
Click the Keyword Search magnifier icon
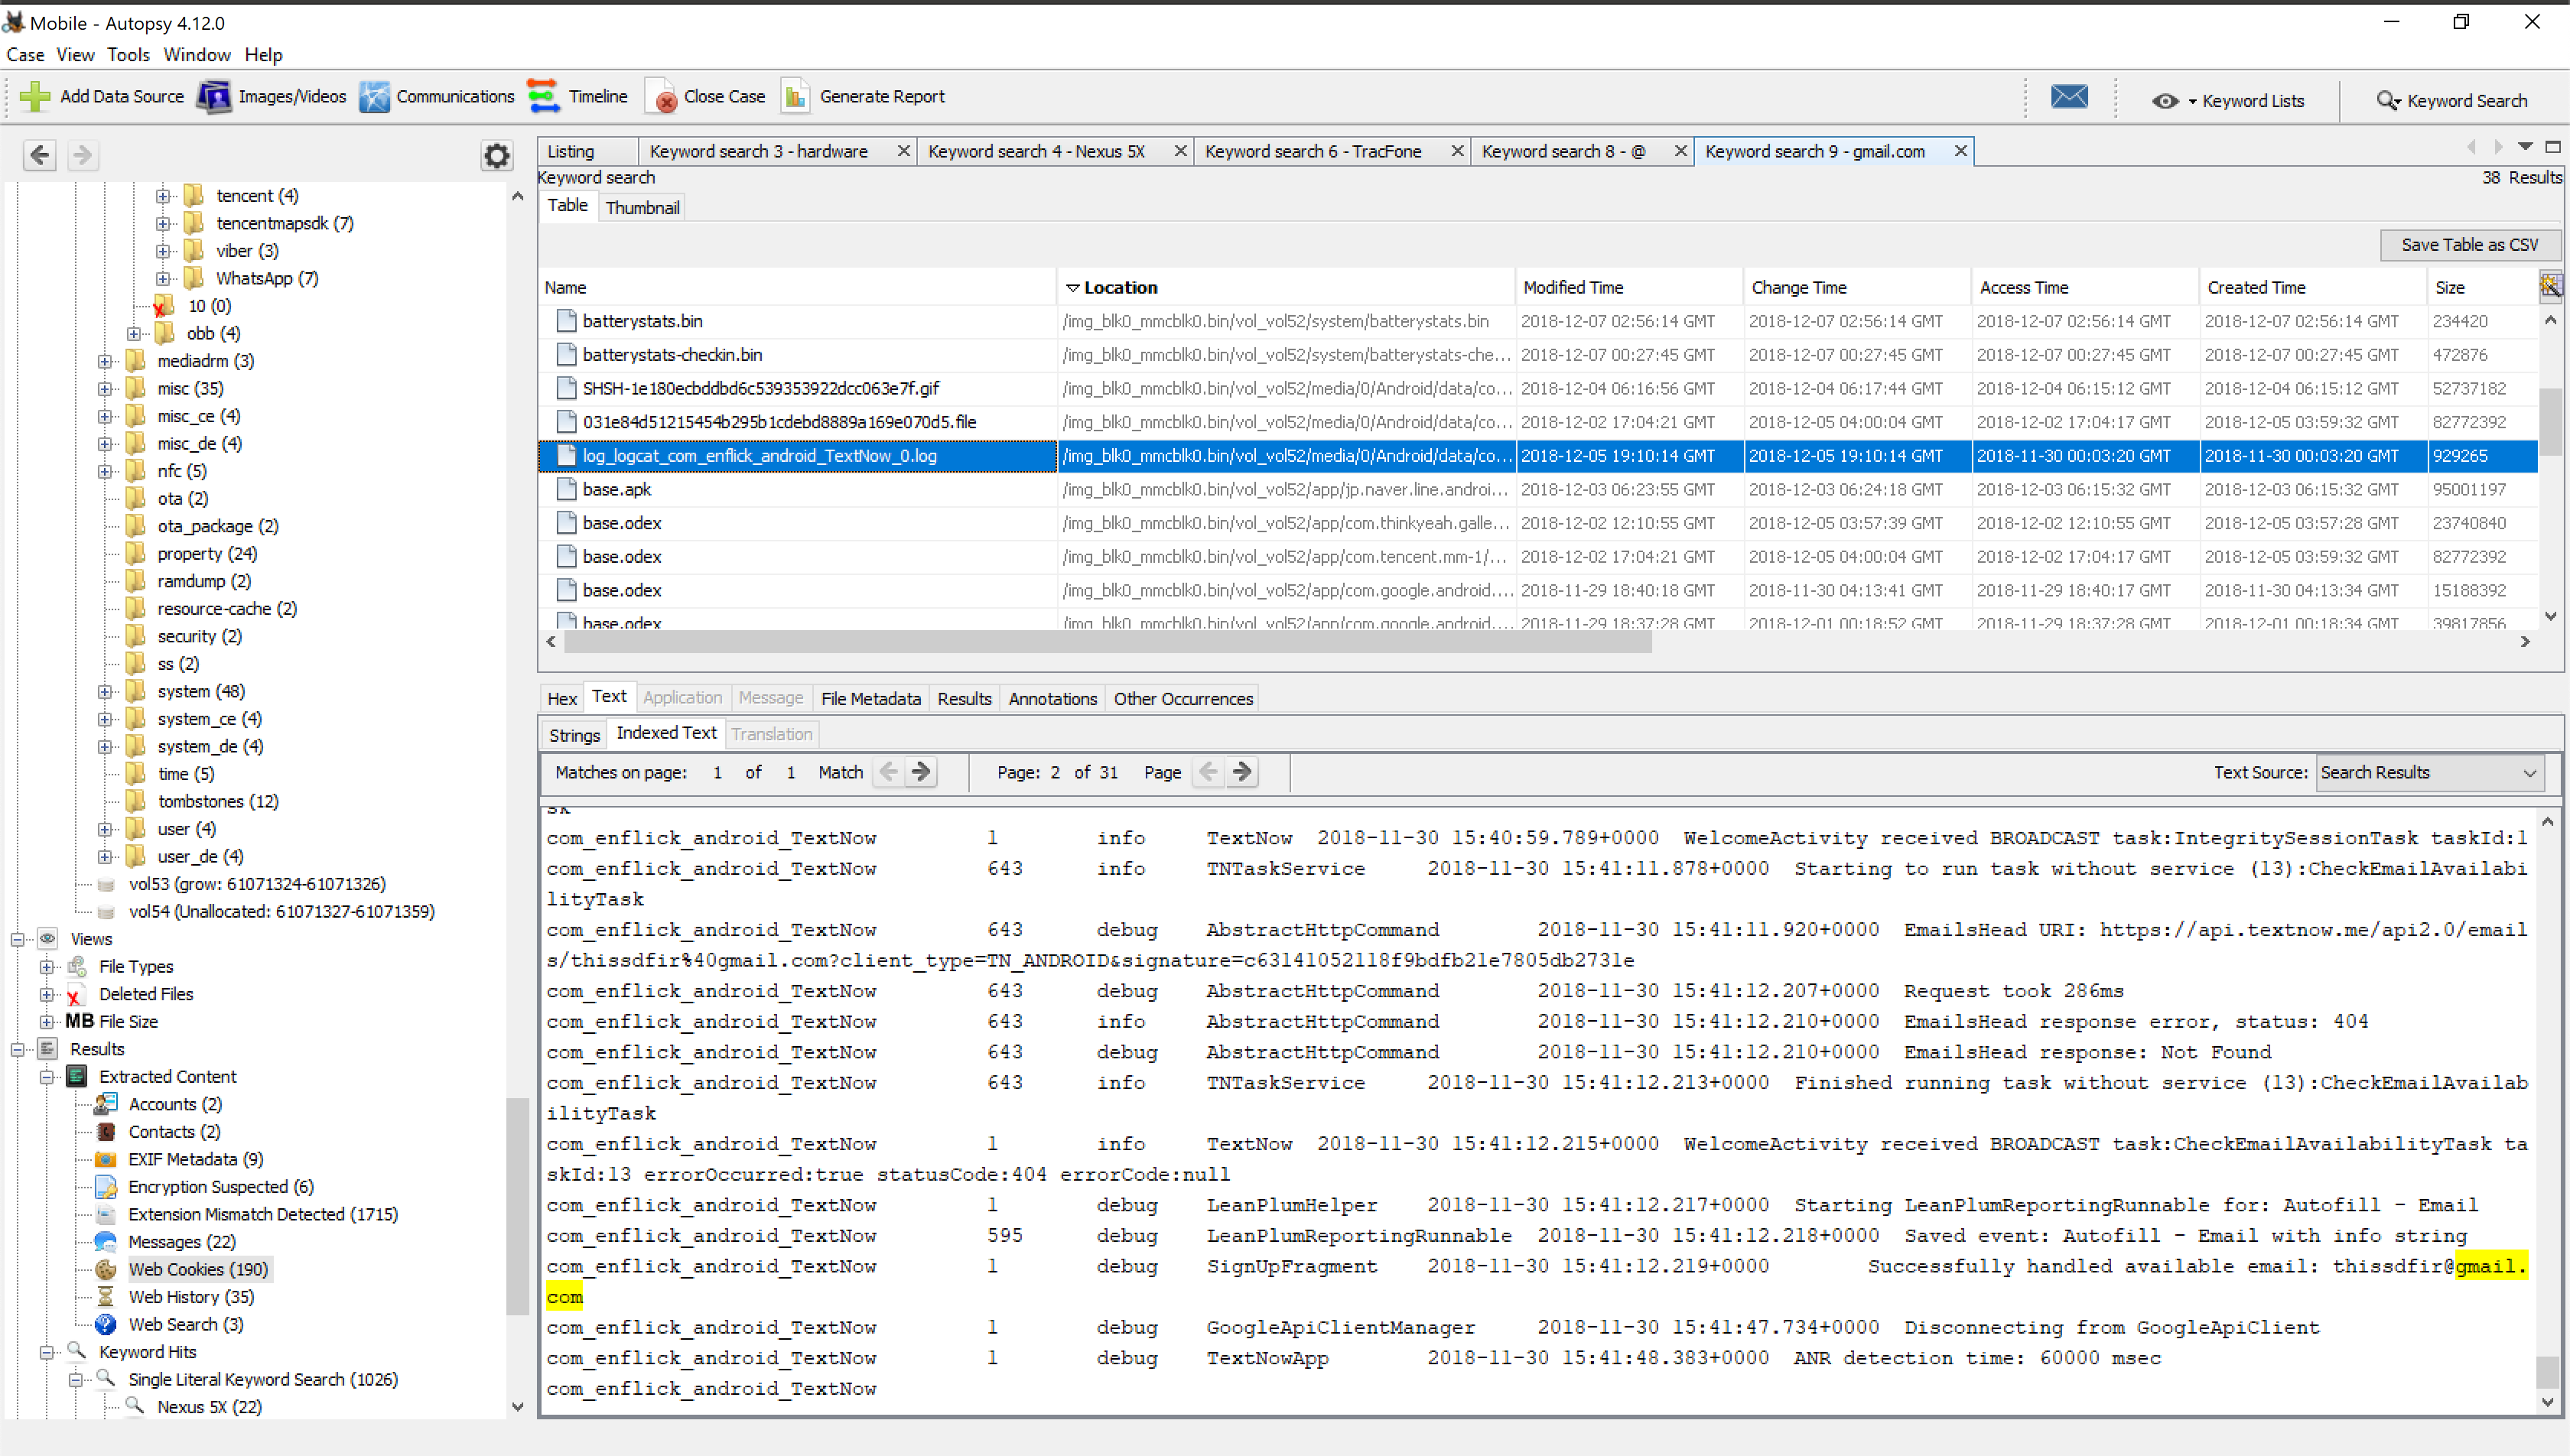(x=2388, y=101)
